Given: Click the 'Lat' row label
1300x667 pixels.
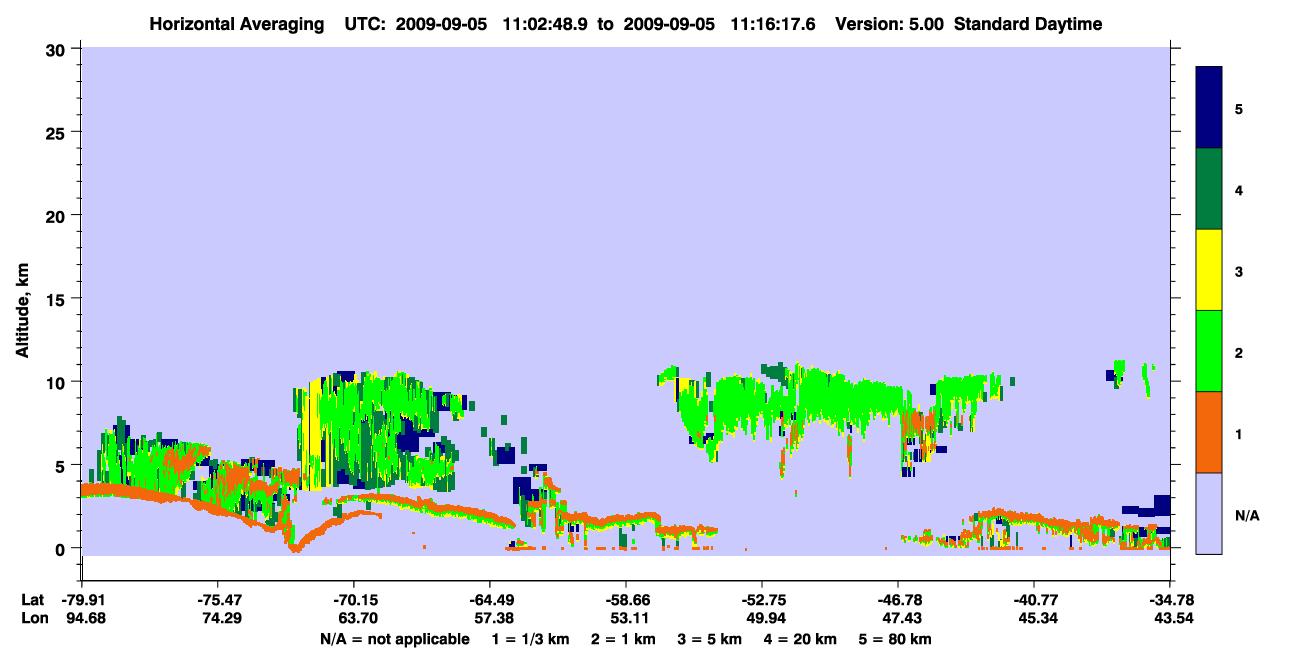Looking at the screenshot, I should pos(32,601).
